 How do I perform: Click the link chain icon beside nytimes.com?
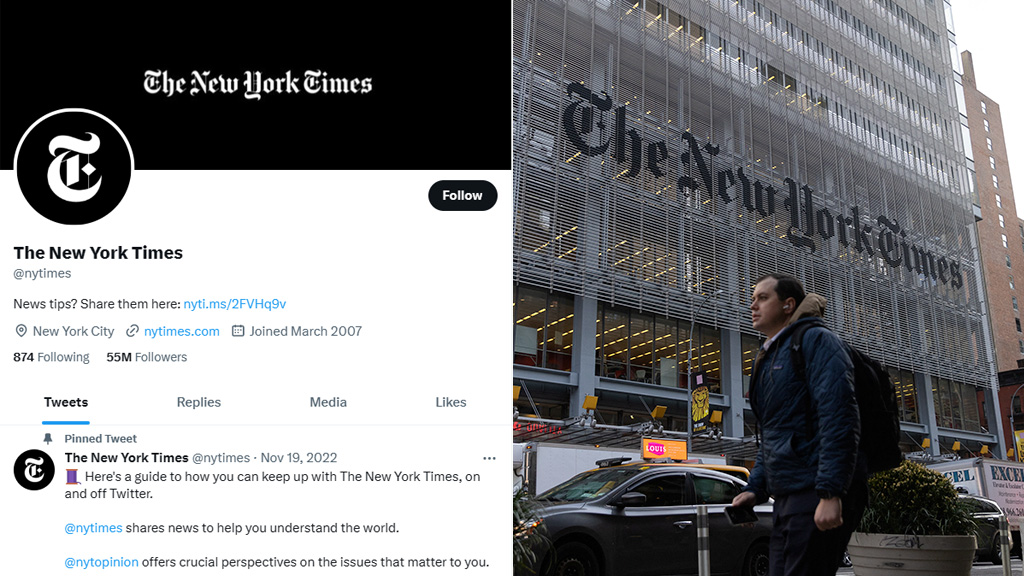click(132, 331)
